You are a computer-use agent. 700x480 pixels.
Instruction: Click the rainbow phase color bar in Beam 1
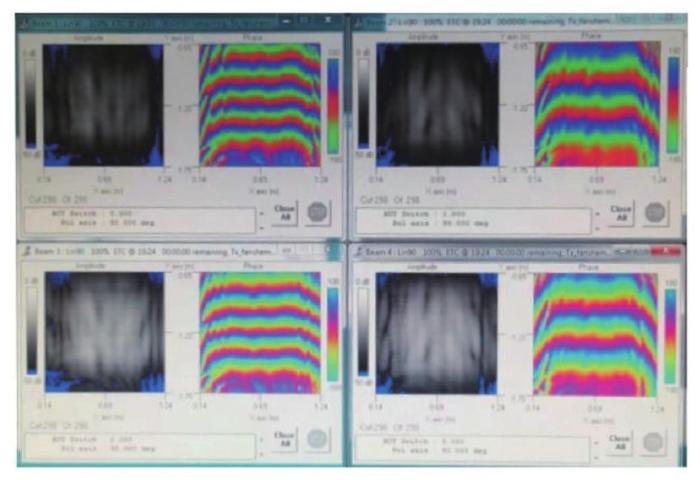[333, 106]
